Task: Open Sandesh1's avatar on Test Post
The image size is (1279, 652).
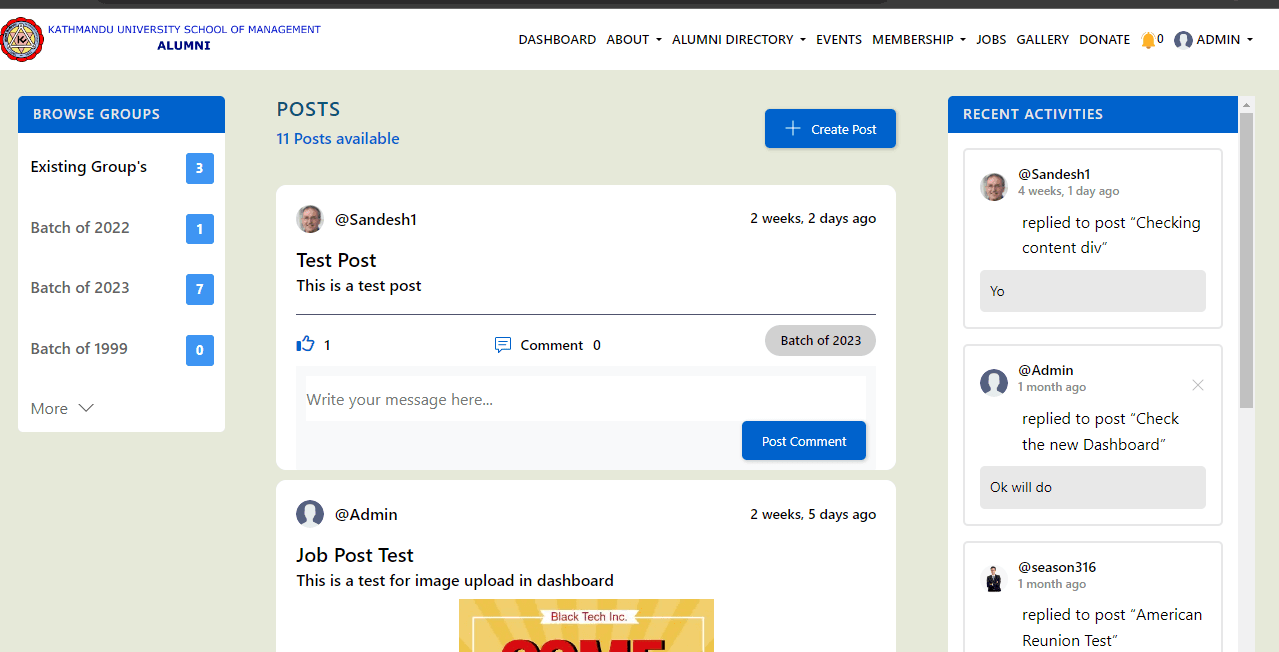Action: click(x=310, y=219)
